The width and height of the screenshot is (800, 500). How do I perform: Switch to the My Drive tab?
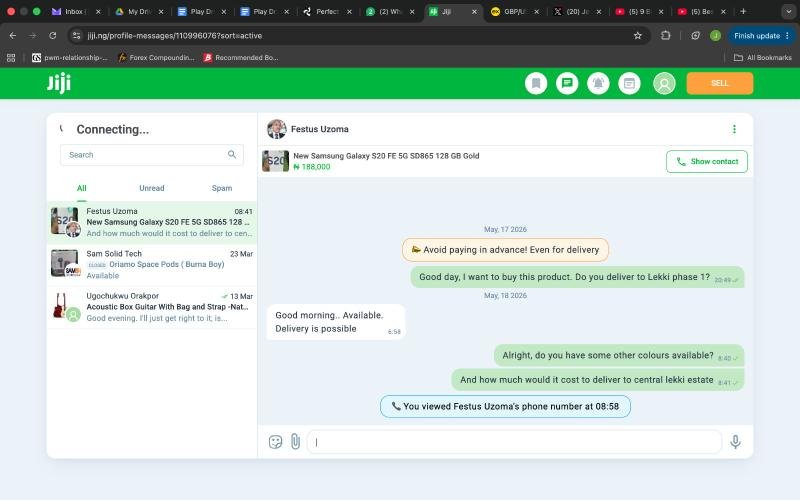(x=137, y=11)
